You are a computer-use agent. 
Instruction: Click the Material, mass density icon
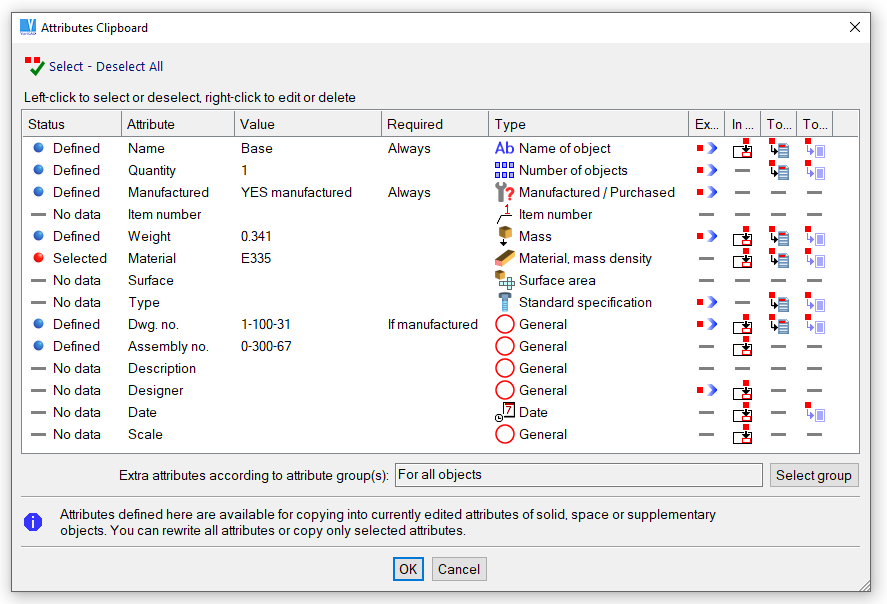pos(504,258)
